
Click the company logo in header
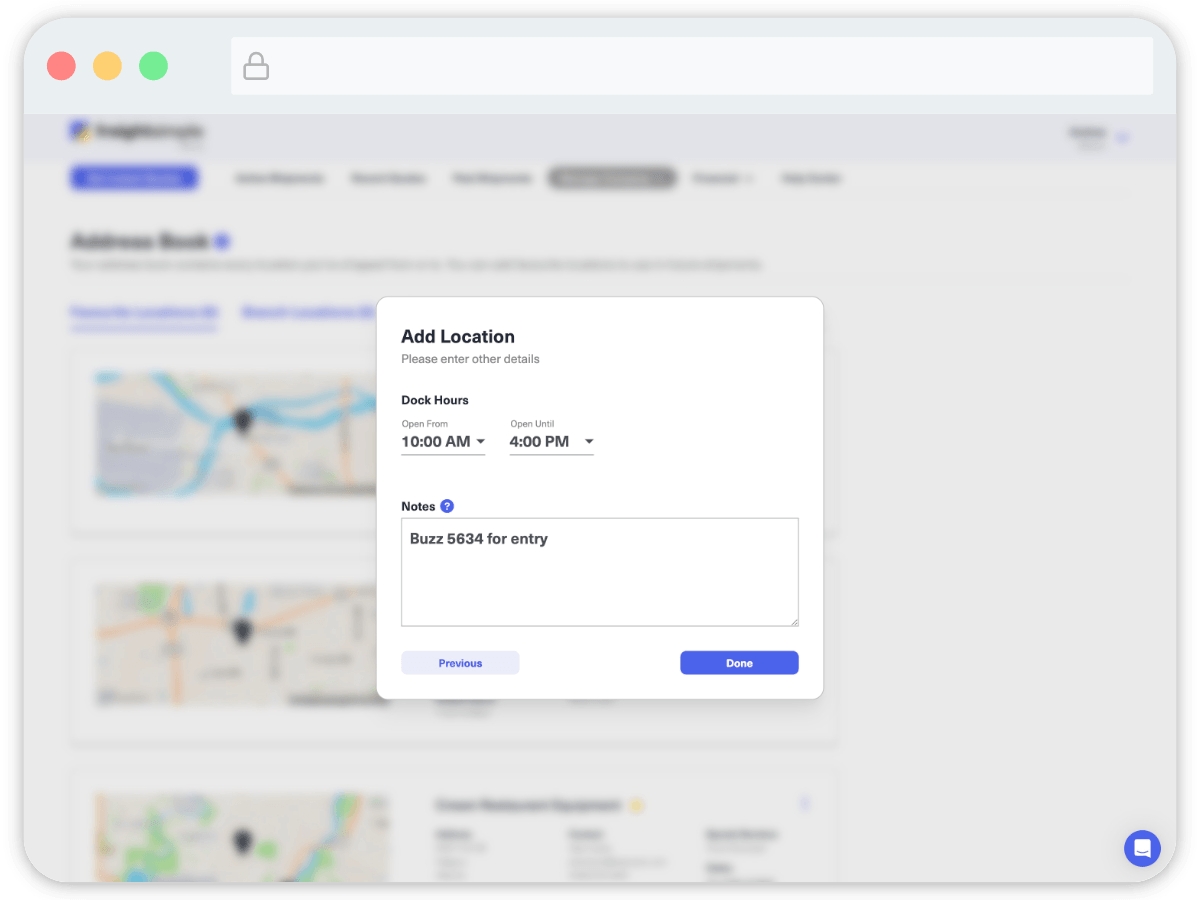136,132
